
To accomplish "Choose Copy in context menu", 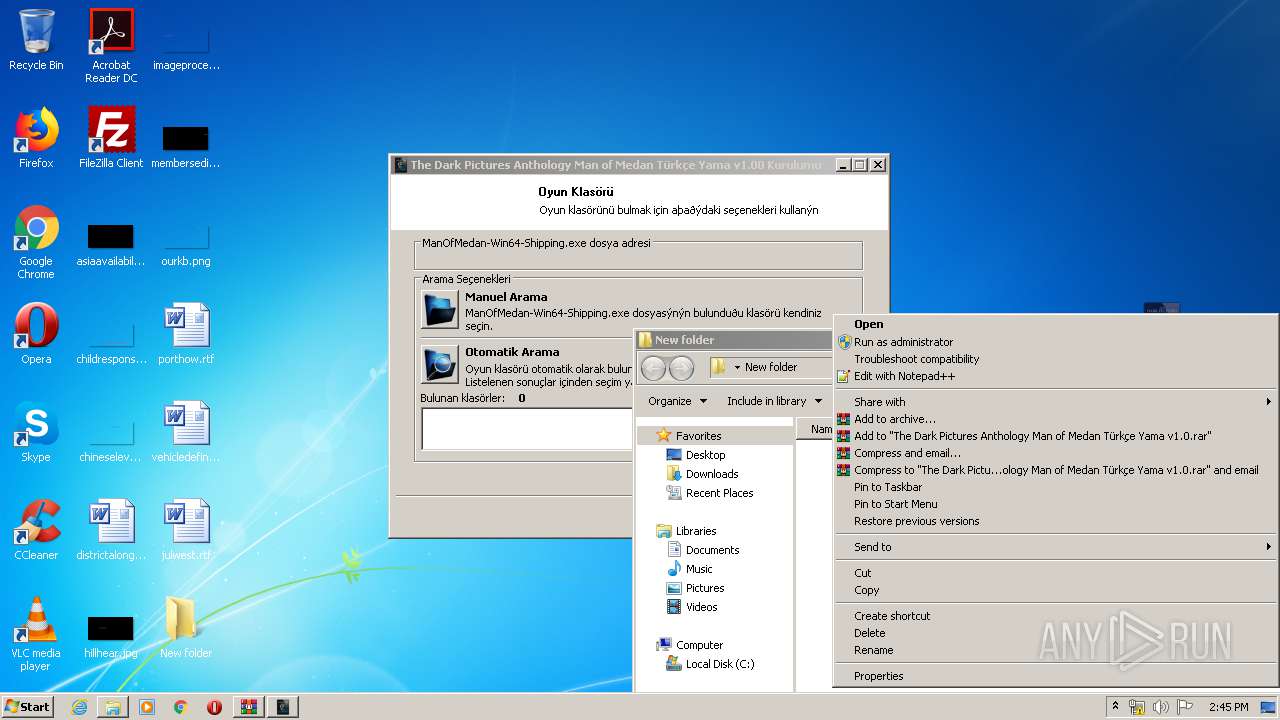I will pos(1055,590).
